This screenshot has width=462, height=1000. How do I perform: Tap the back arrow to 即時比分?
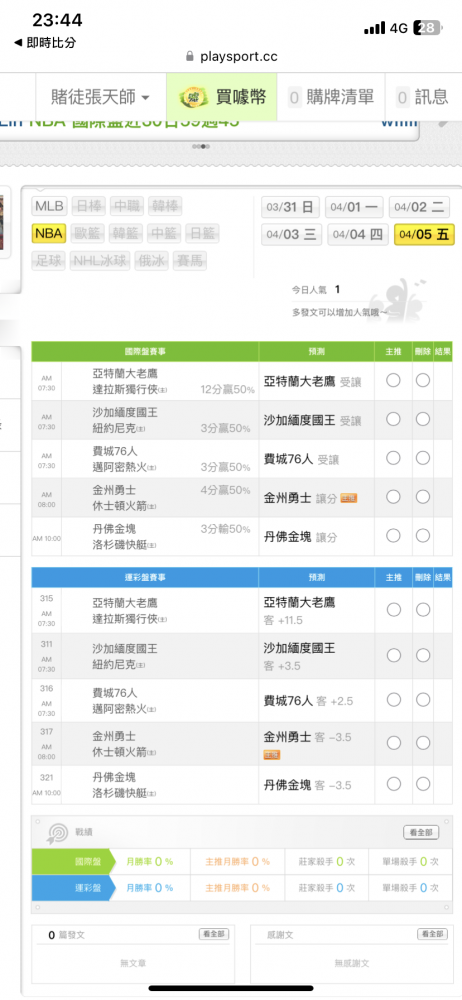[x=19, y=43]
